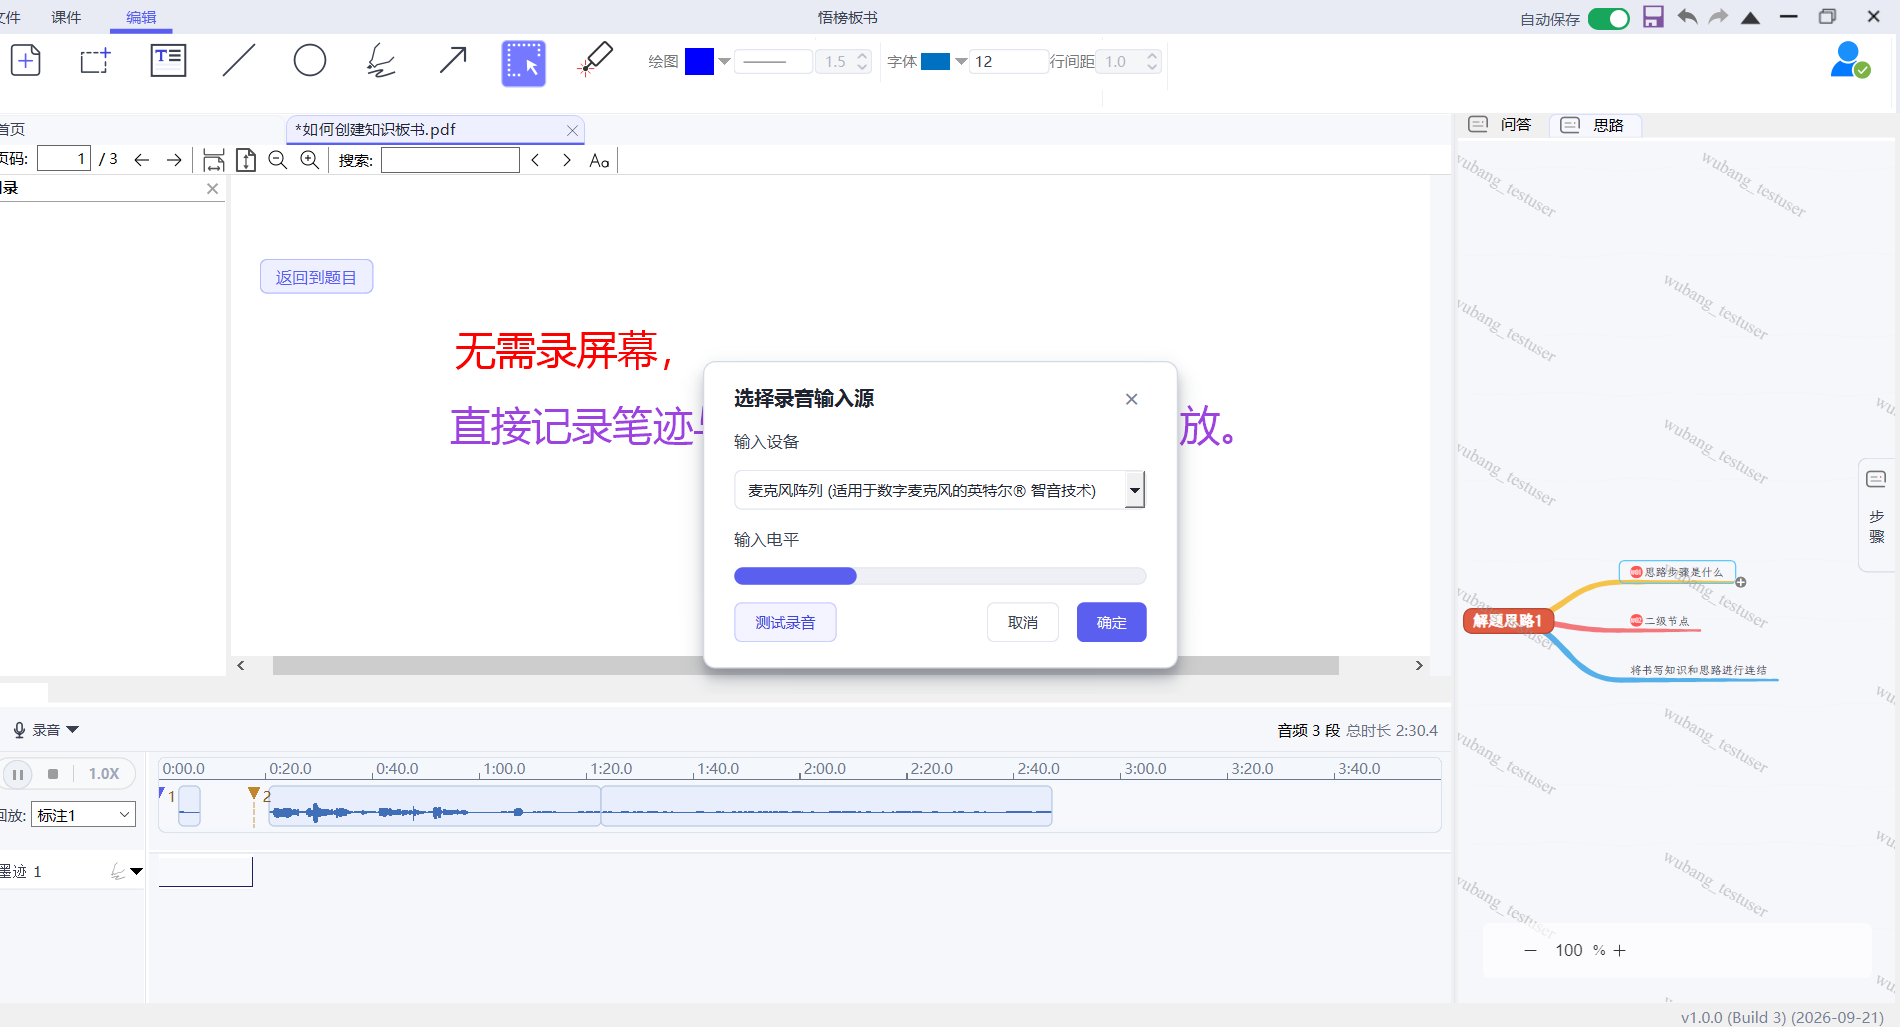Select the add selection region tool
Screen dimensions: 1900x1027
pyautogui.click(x=95, y=61)
